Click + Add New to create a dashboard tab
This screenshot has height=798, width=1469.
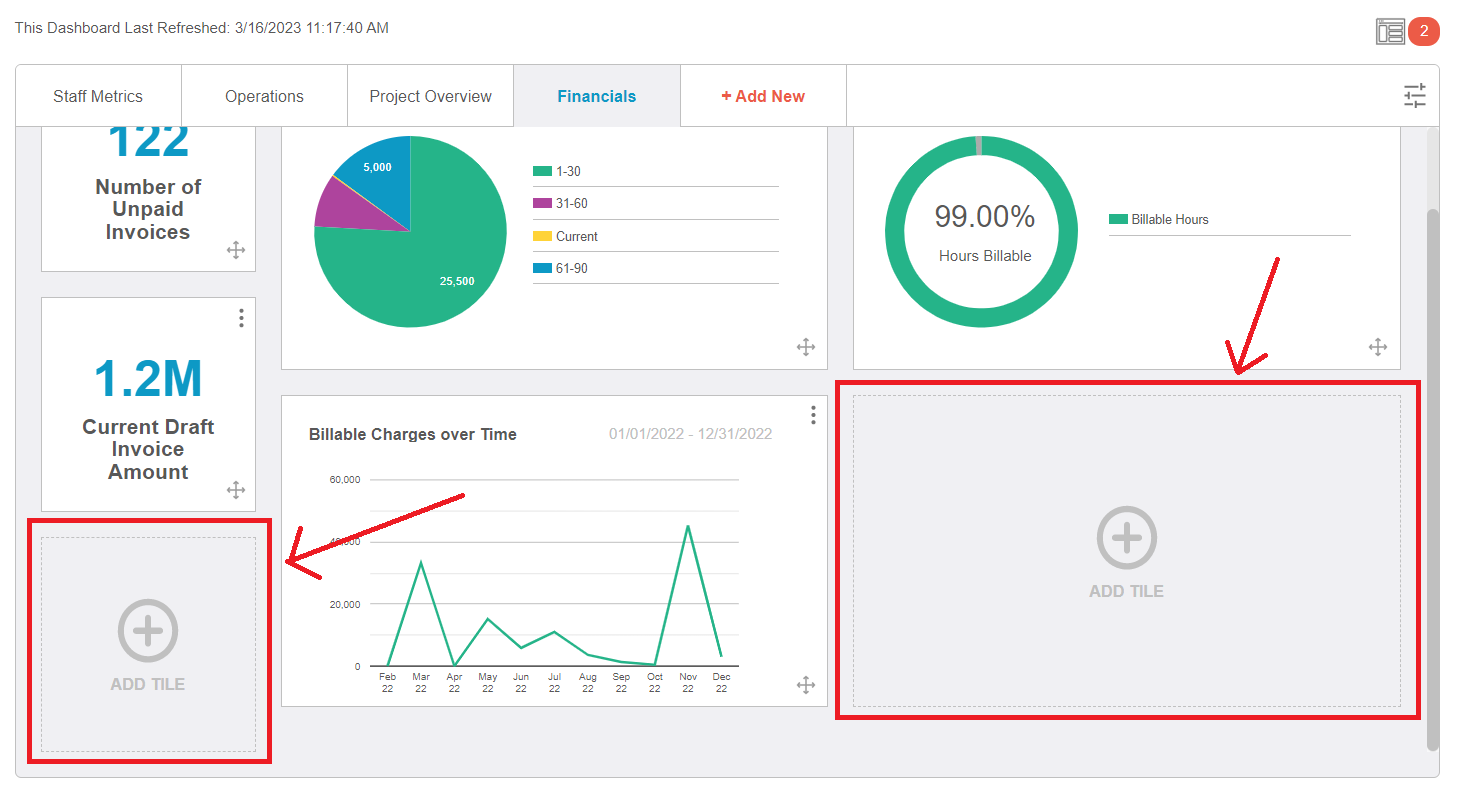click(x=763, y=97)
